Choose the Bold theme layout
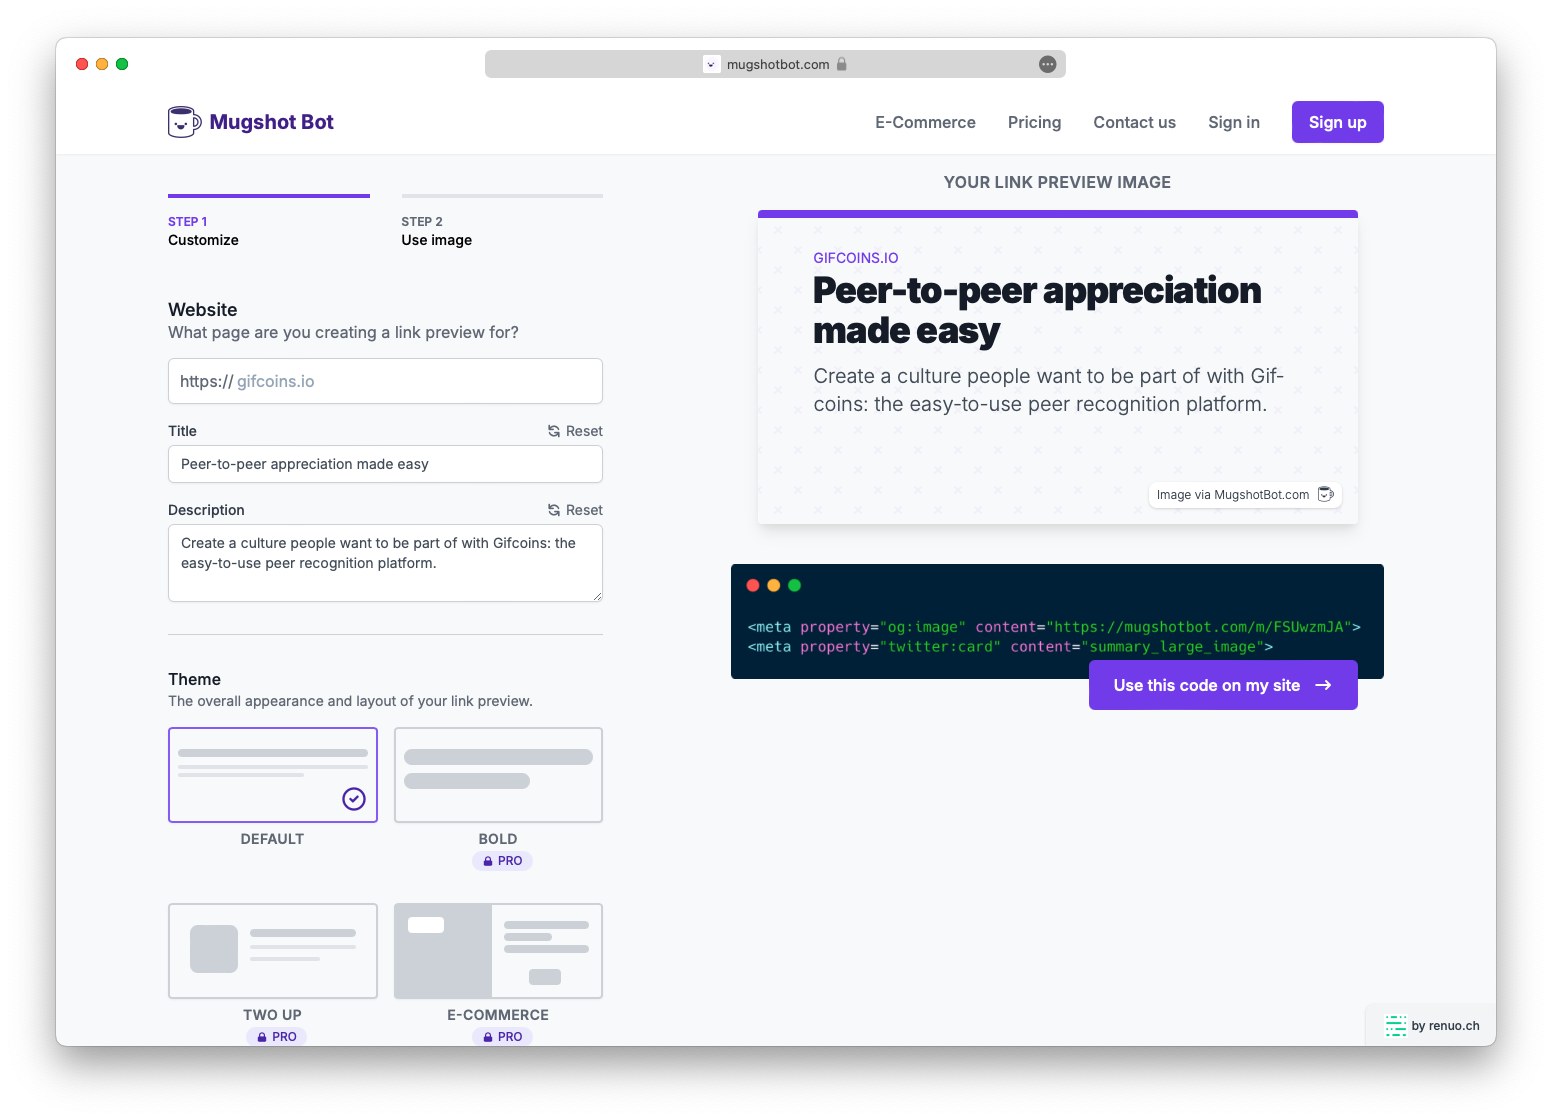This screenshot has width=1552, height=1120. pos(498,775)
